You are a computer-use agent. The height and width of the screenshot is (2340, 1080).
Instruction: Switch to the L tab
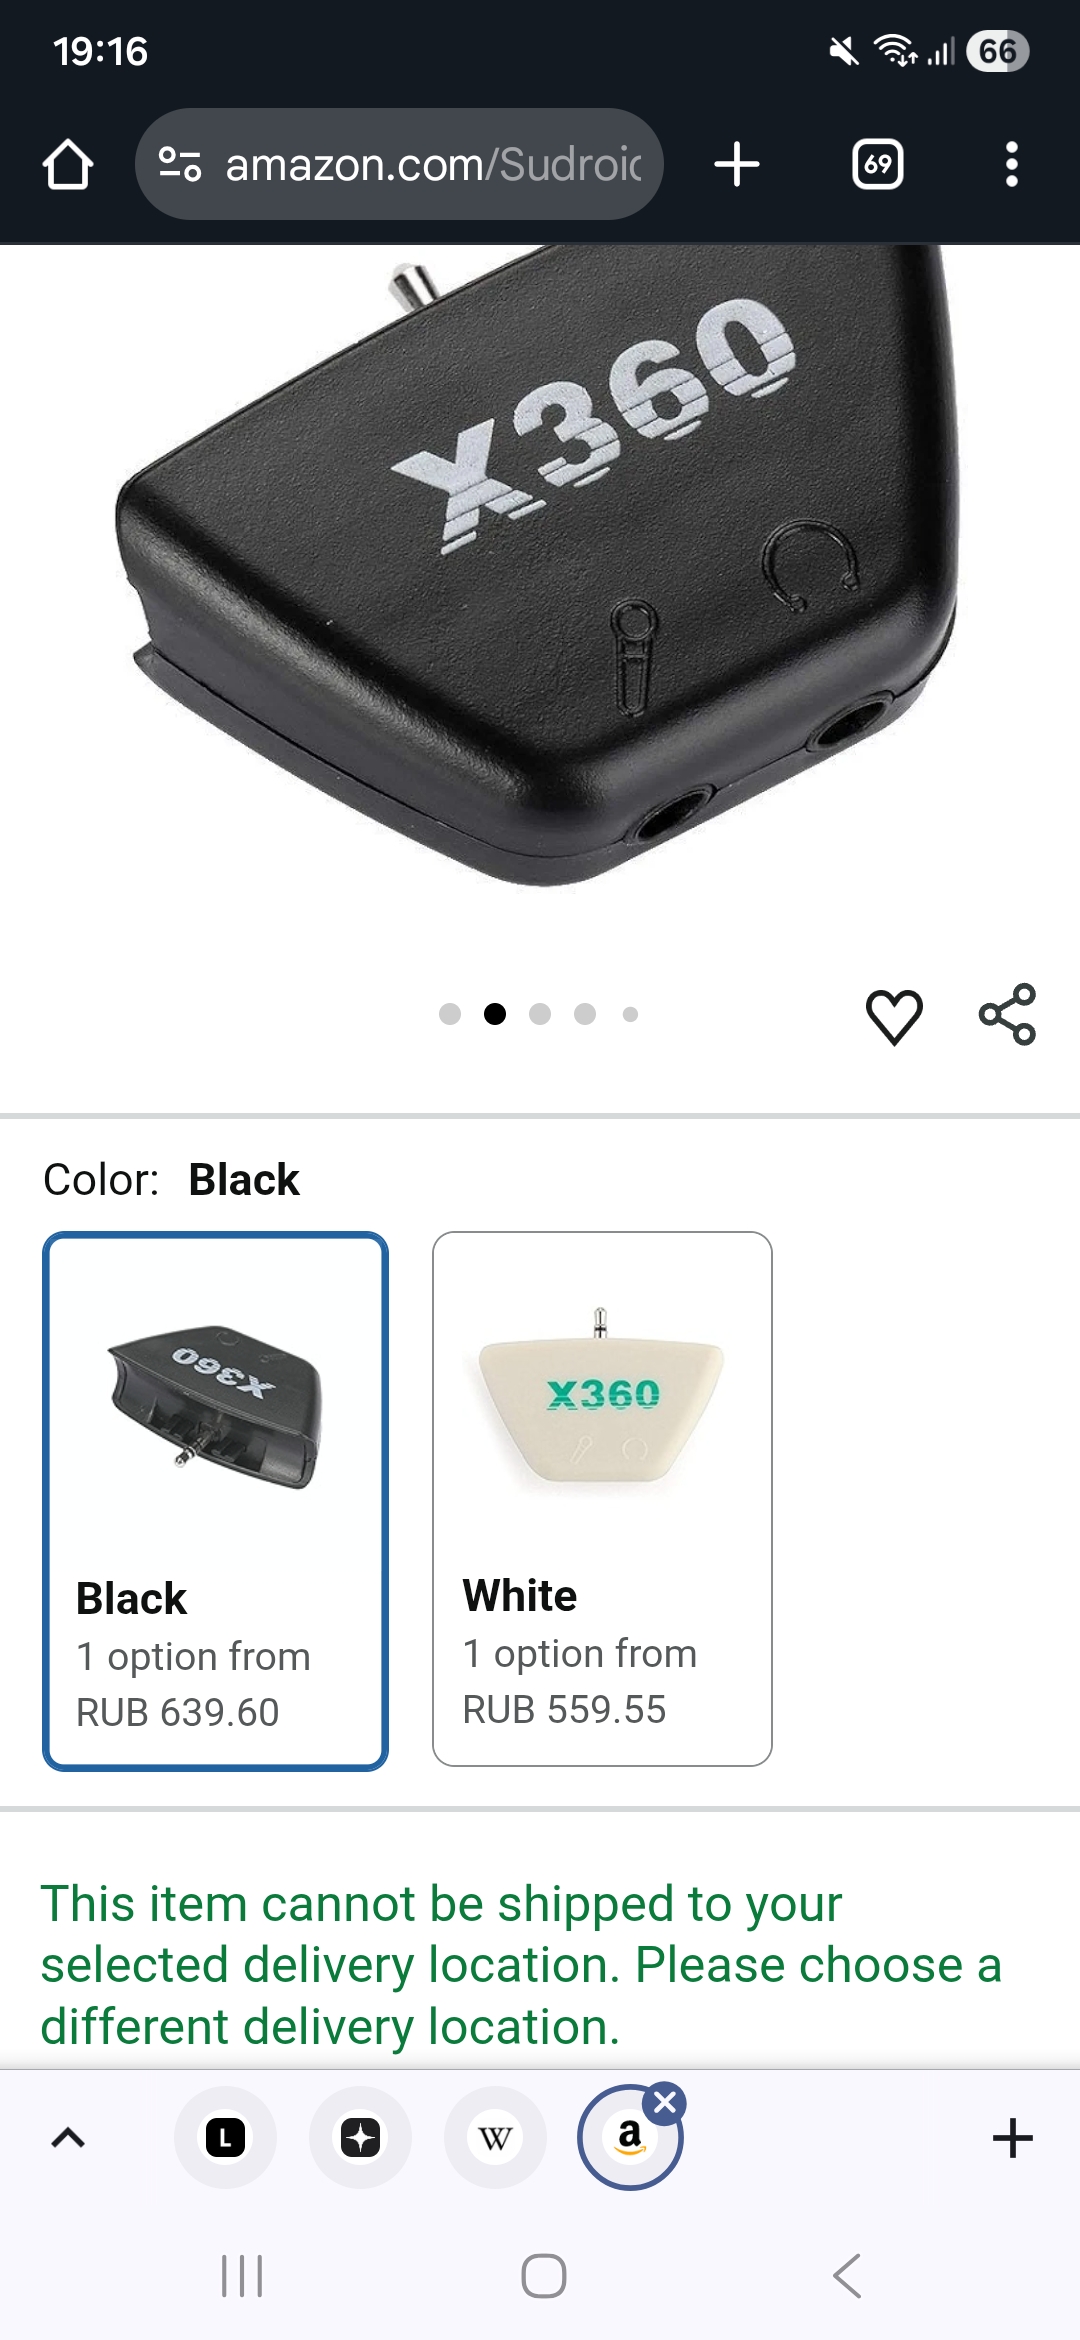click(x=225, y=2138)
